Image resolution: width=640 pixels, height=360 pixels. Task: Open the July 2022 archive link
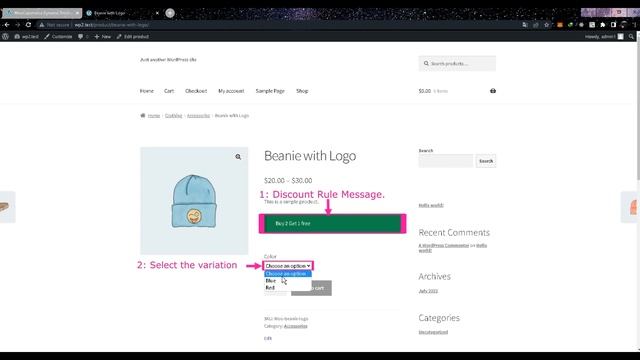(x=428, y=291)
